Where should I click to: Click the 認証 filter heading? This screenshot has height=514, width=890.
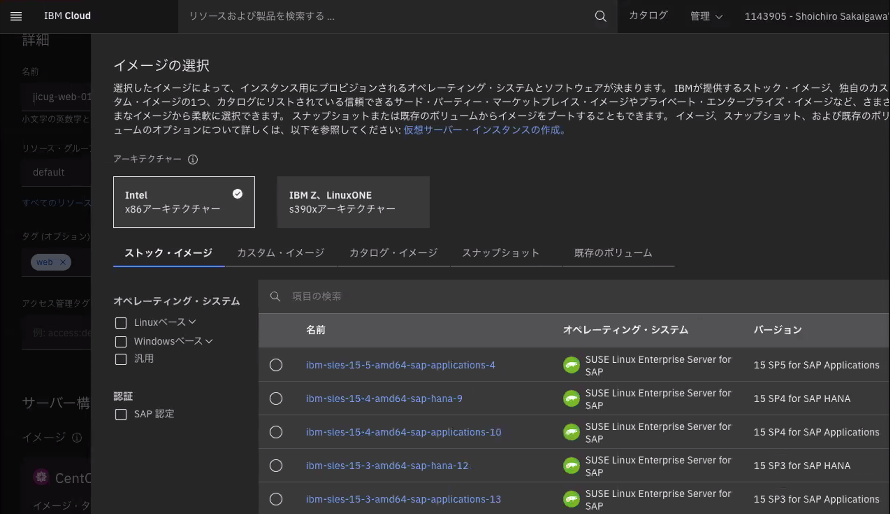click(123, 396)
